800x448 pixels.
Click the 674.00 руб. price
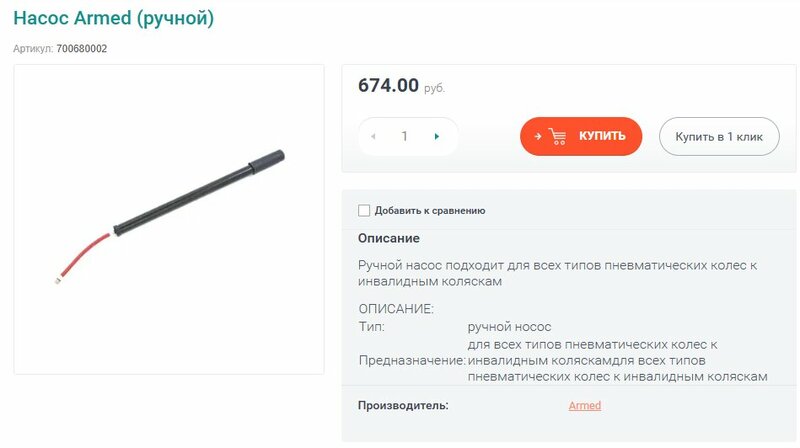tap(402, 86)
